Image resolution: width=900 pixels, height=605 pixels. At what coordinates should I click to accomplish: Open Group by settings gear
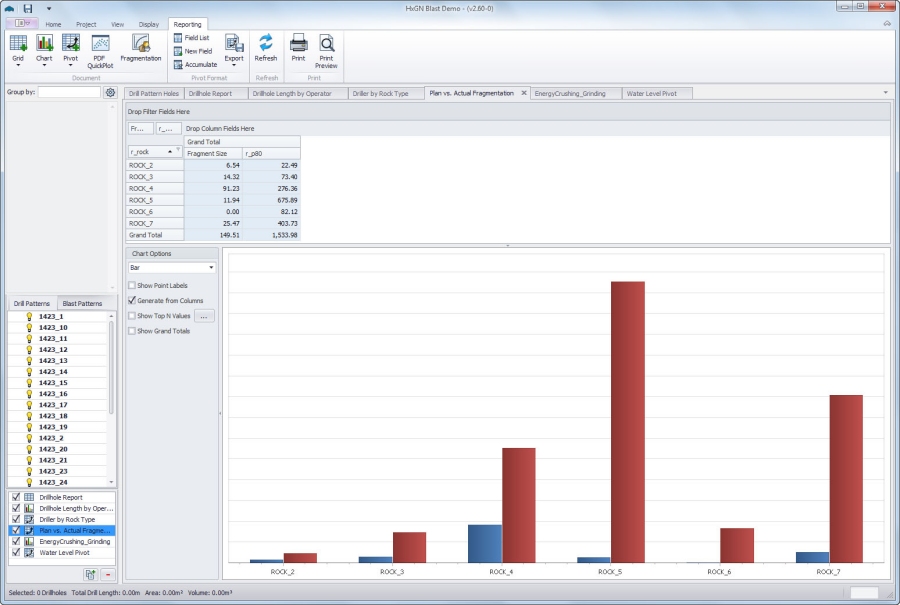[111, 93]
